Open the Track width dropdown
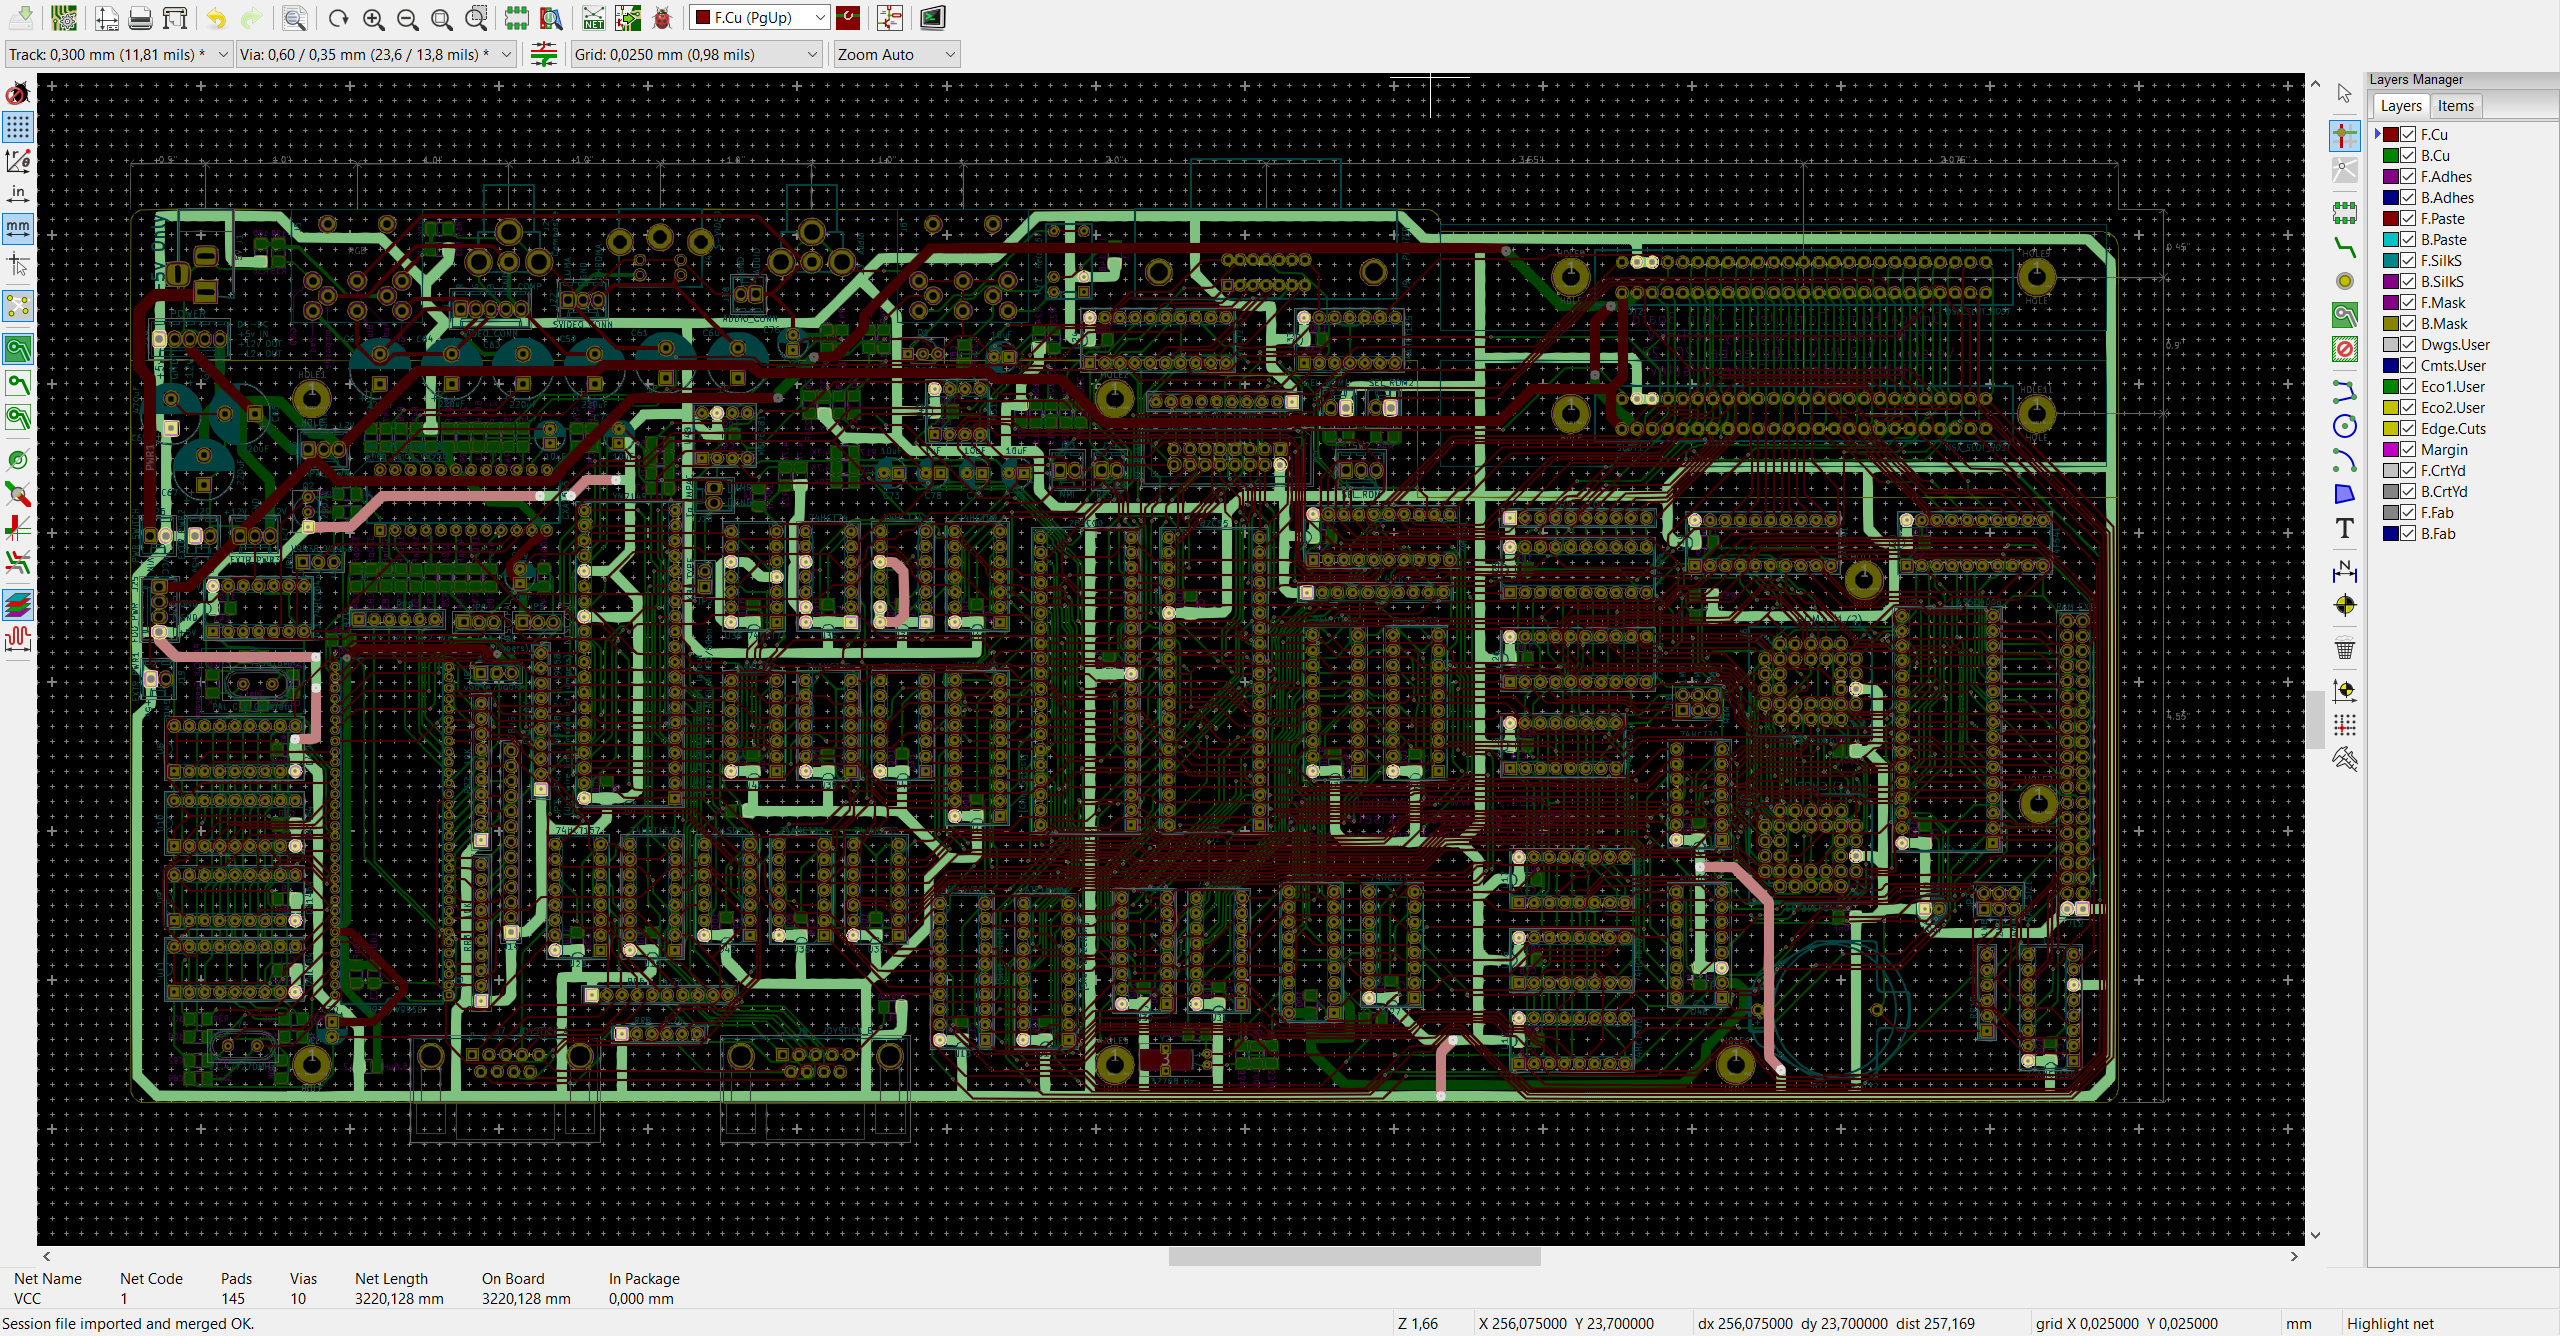 [x=119, y=54]
